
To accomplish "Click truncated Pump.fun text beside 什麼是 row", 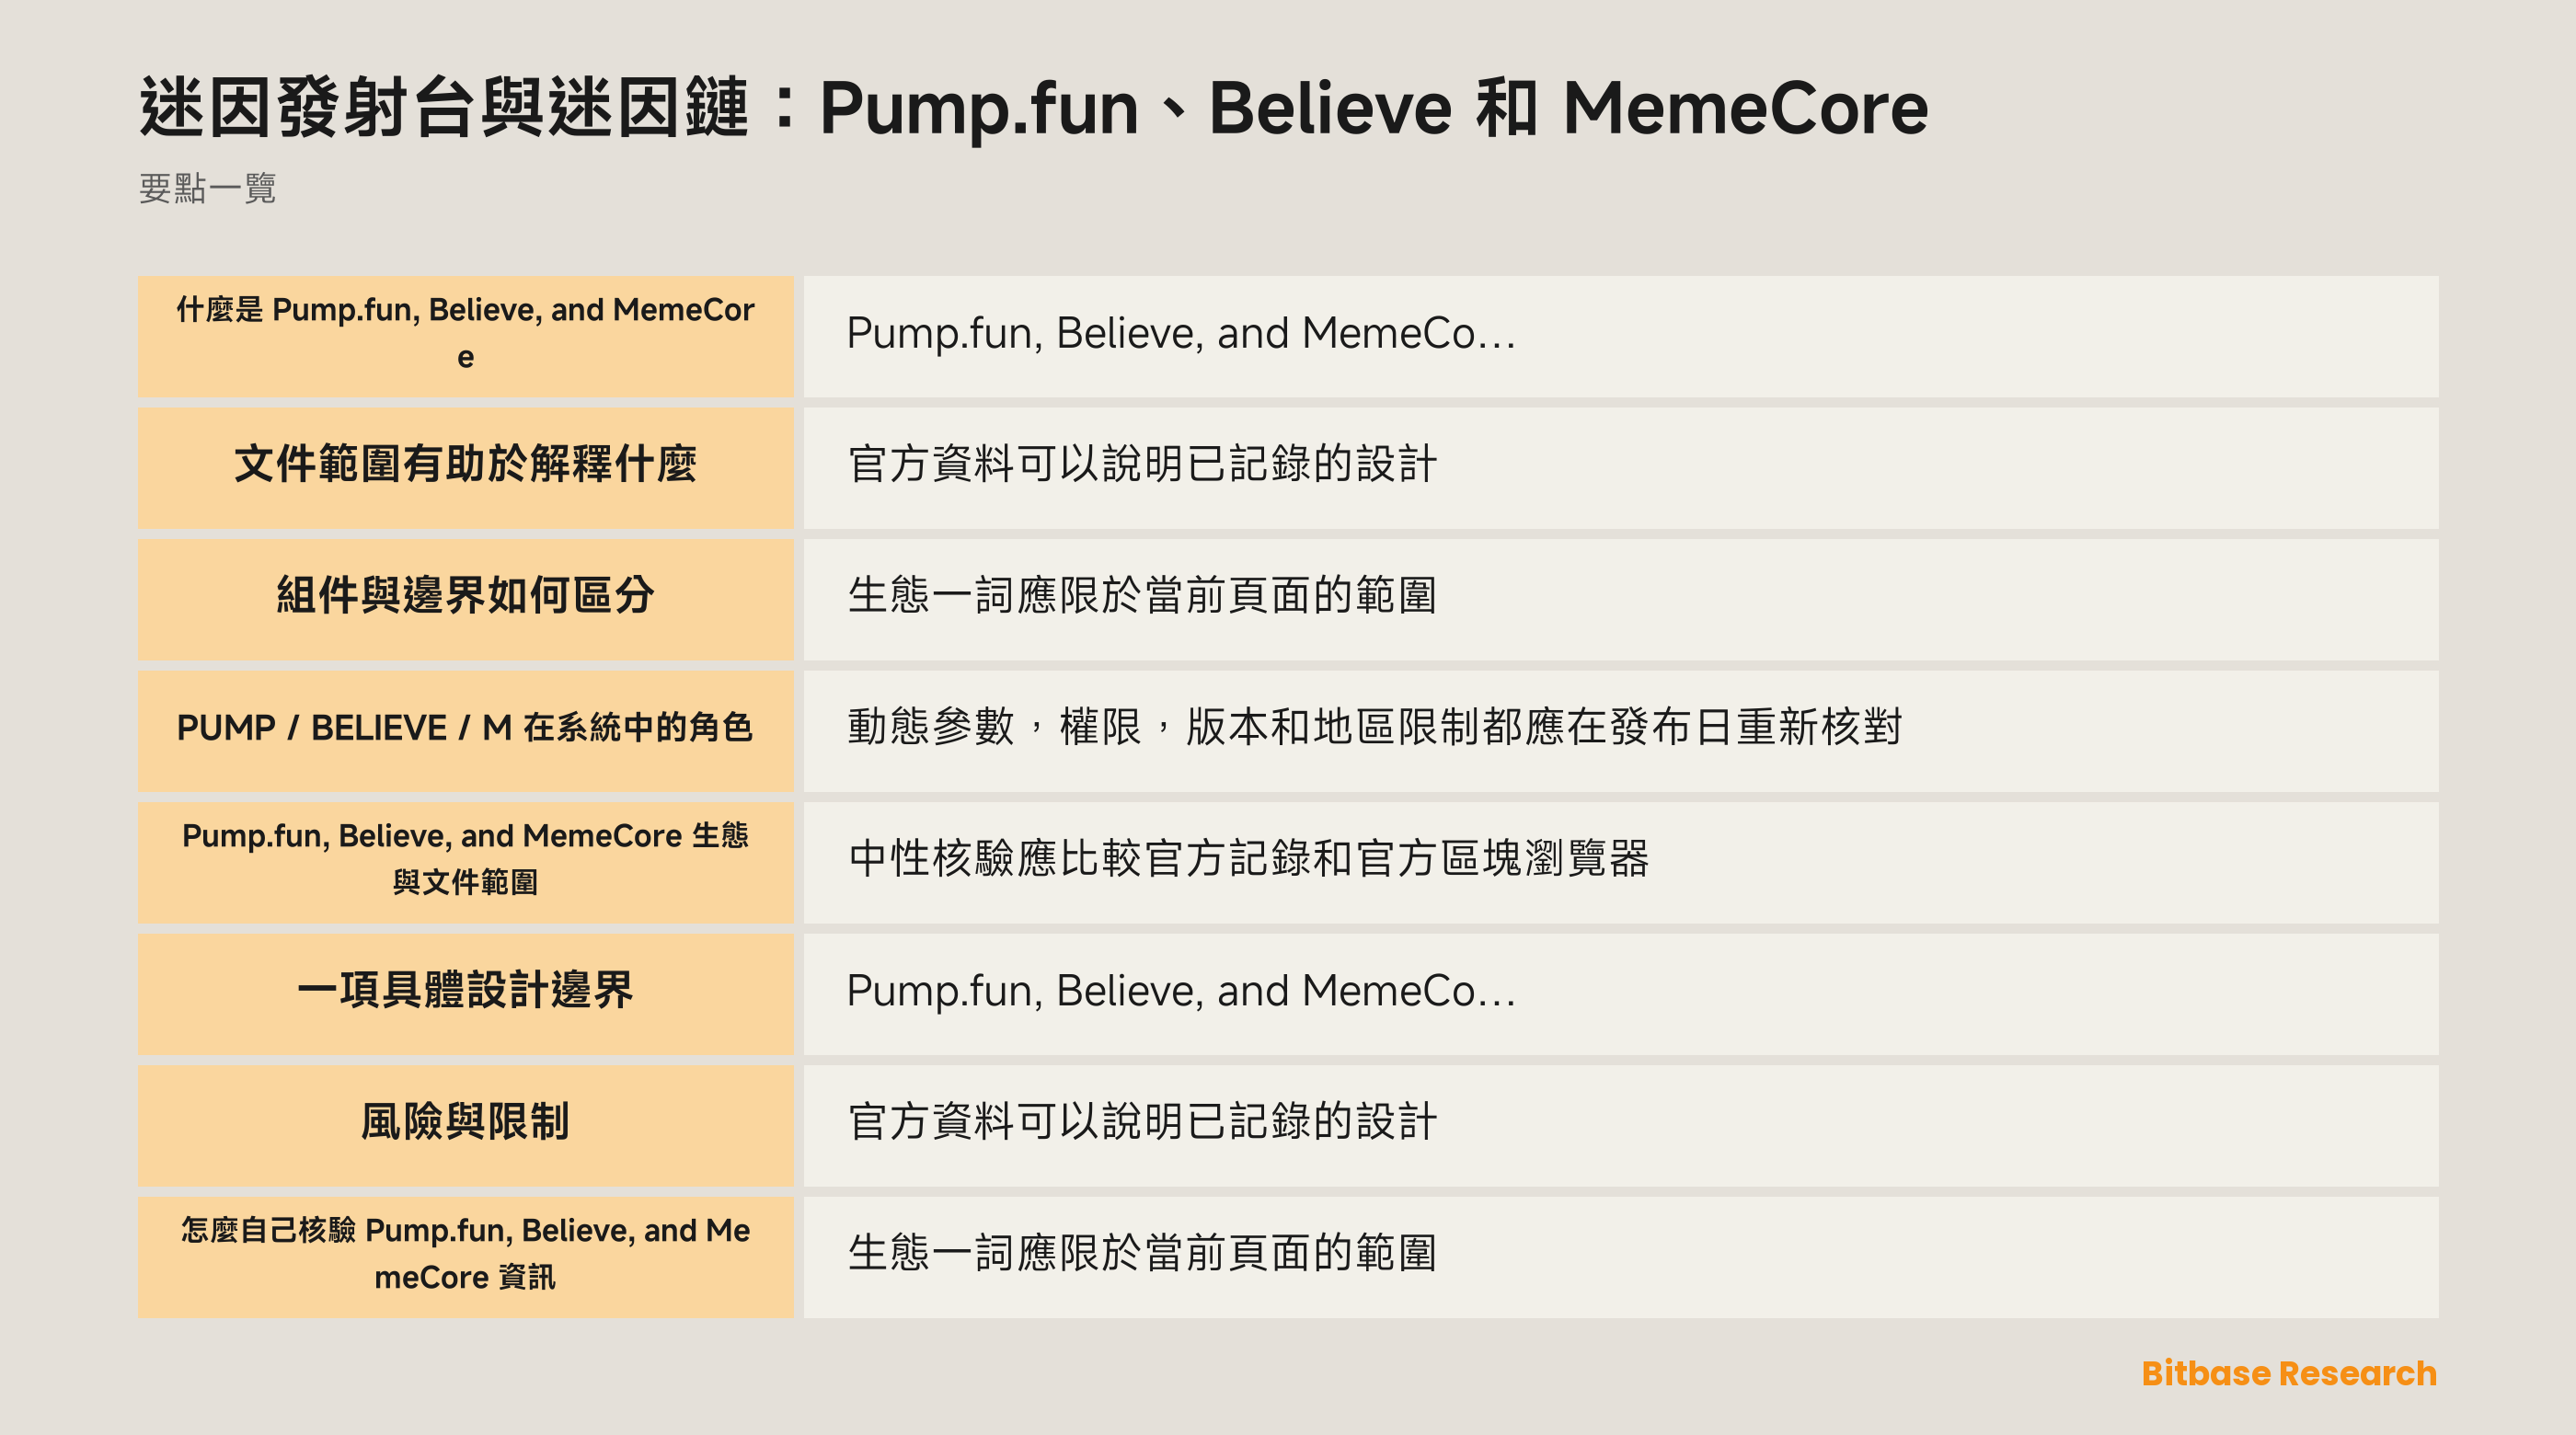I will 1181,334.
